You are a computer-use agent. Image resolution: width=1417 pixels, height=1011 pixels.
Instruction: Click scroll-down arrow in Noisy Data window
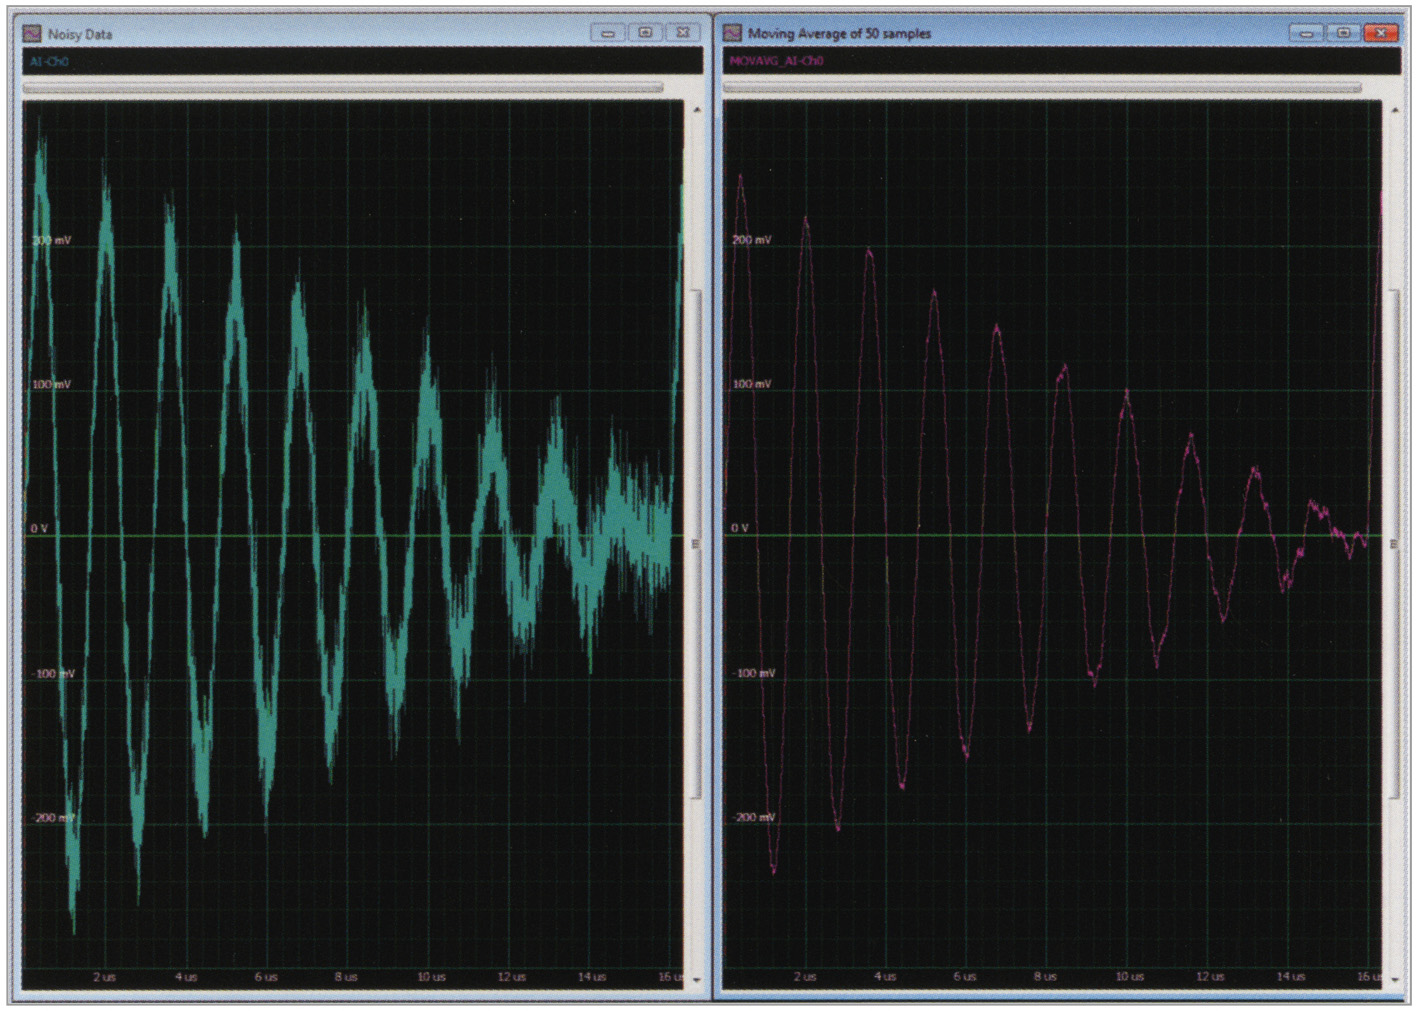(x=696, y=980)
